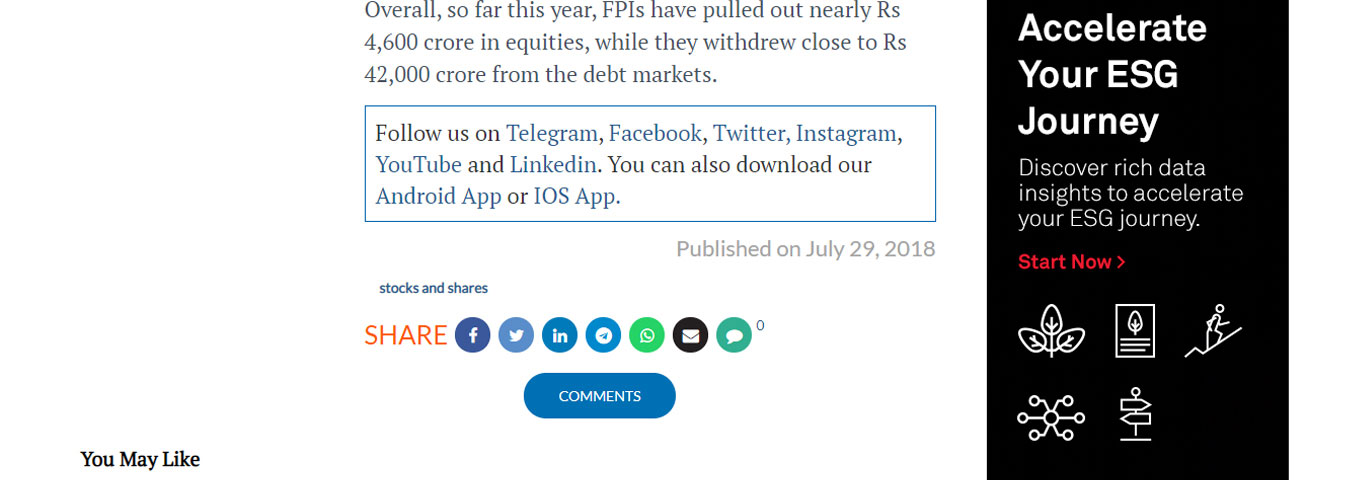
Task: Share via Telegram round icon
Action: tap(603, 335)
